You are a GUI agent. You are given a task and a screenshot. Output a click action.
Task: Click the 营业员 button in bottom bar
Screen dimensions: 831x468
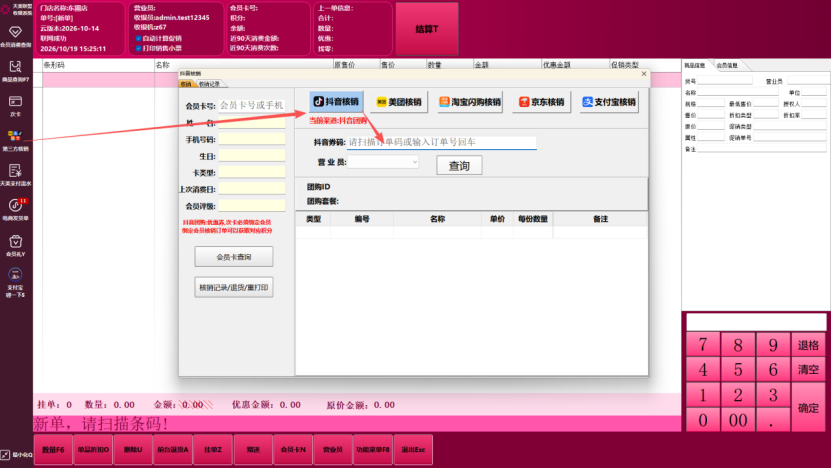click(x=333, y=449)
